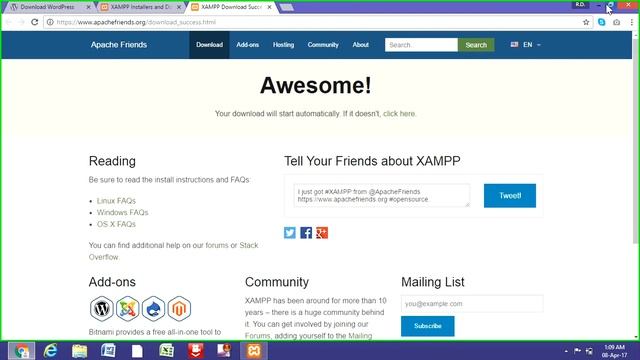Focus the tweet message text box
This screenshot has height=360, width=640.
[382, 195]
